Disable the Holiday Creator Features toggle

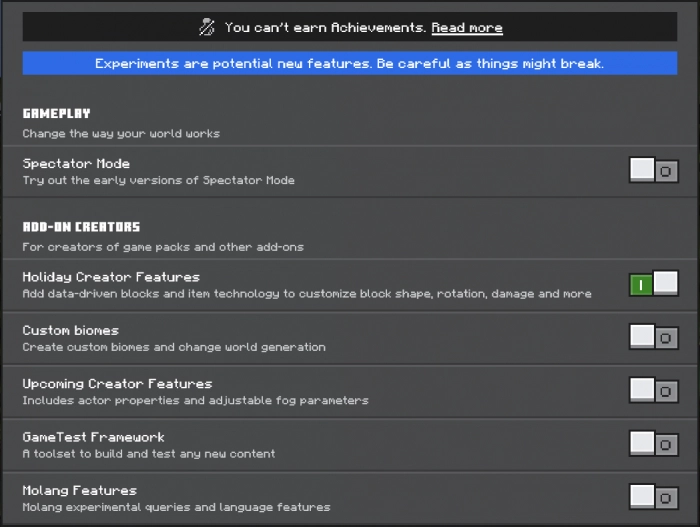pos(654,285)
